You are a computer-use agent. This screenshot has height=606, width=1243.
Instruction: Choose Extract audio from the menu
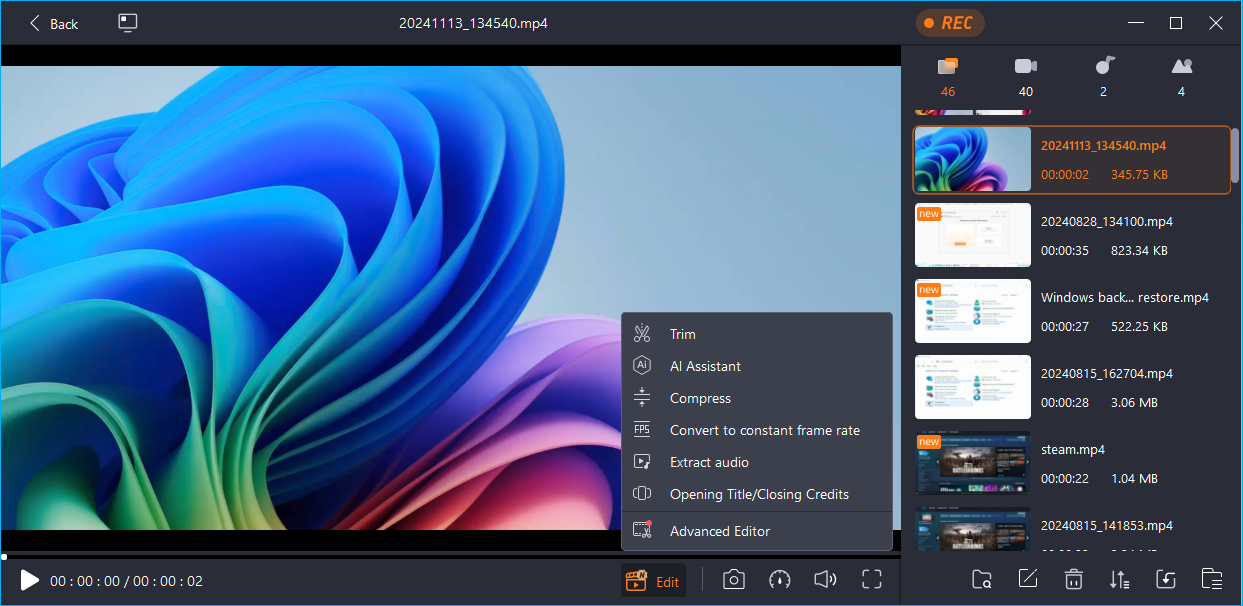click(757, 462)
